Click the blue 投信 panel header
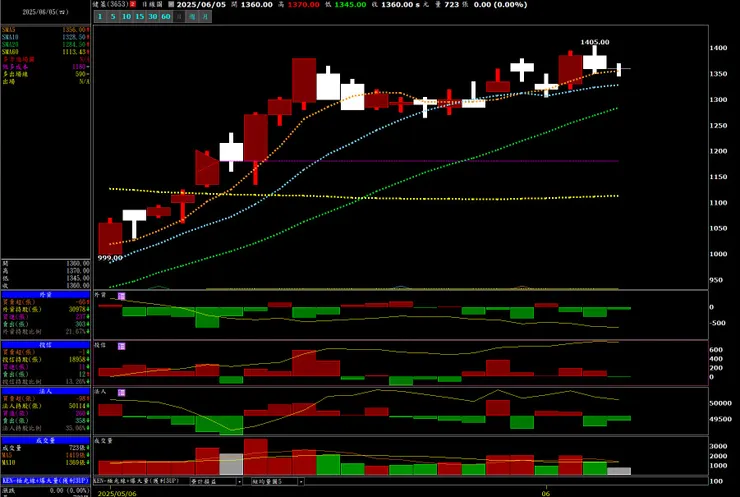Image resolution: width=740 pixels, height=497 pixels. [45, 345]
